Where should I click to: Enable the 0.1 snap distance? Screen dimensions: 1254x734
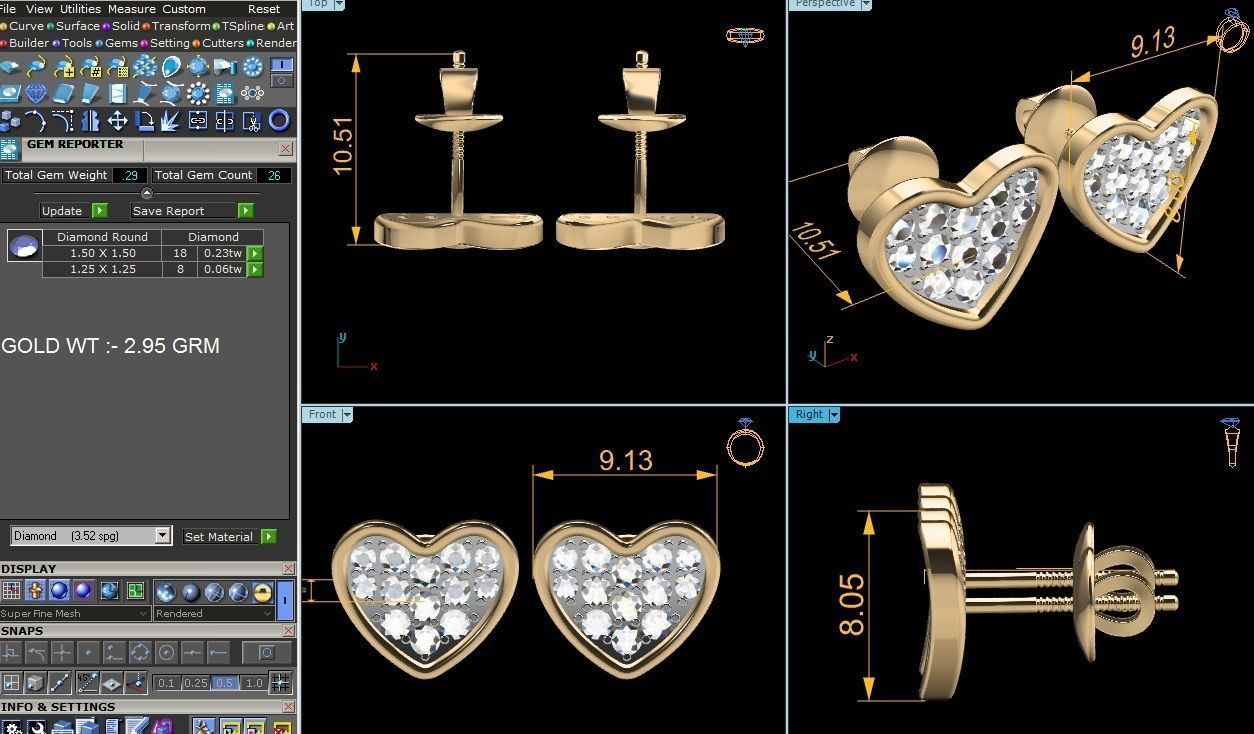pyautogui.click(x=166, y=683)
